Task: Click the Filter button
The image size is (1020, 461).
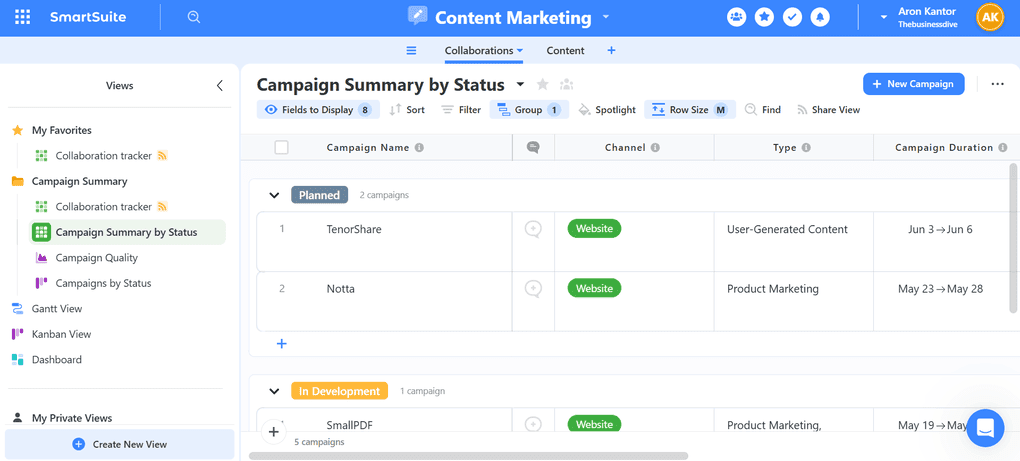Action: click(x=461, y=110)
